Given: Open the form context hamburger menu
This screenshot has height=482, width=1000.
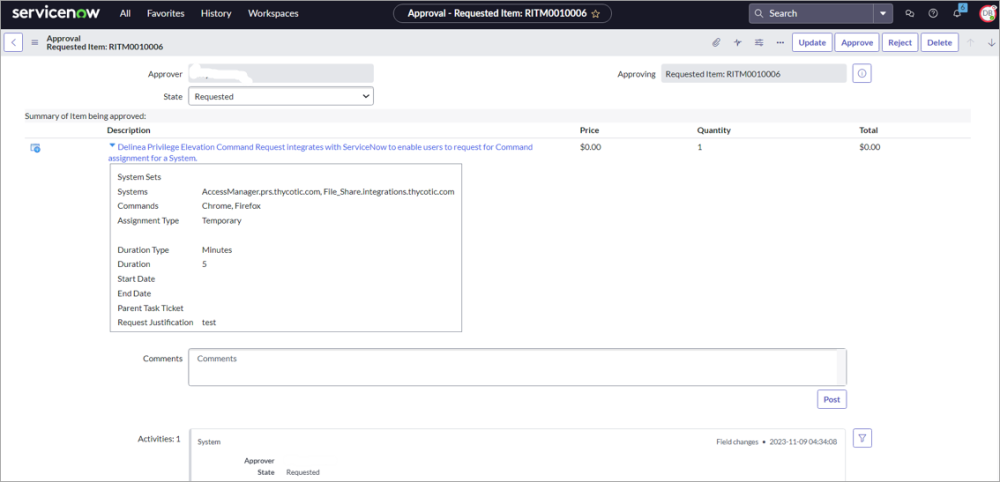Looking at the screenshot, I should 35,43.
